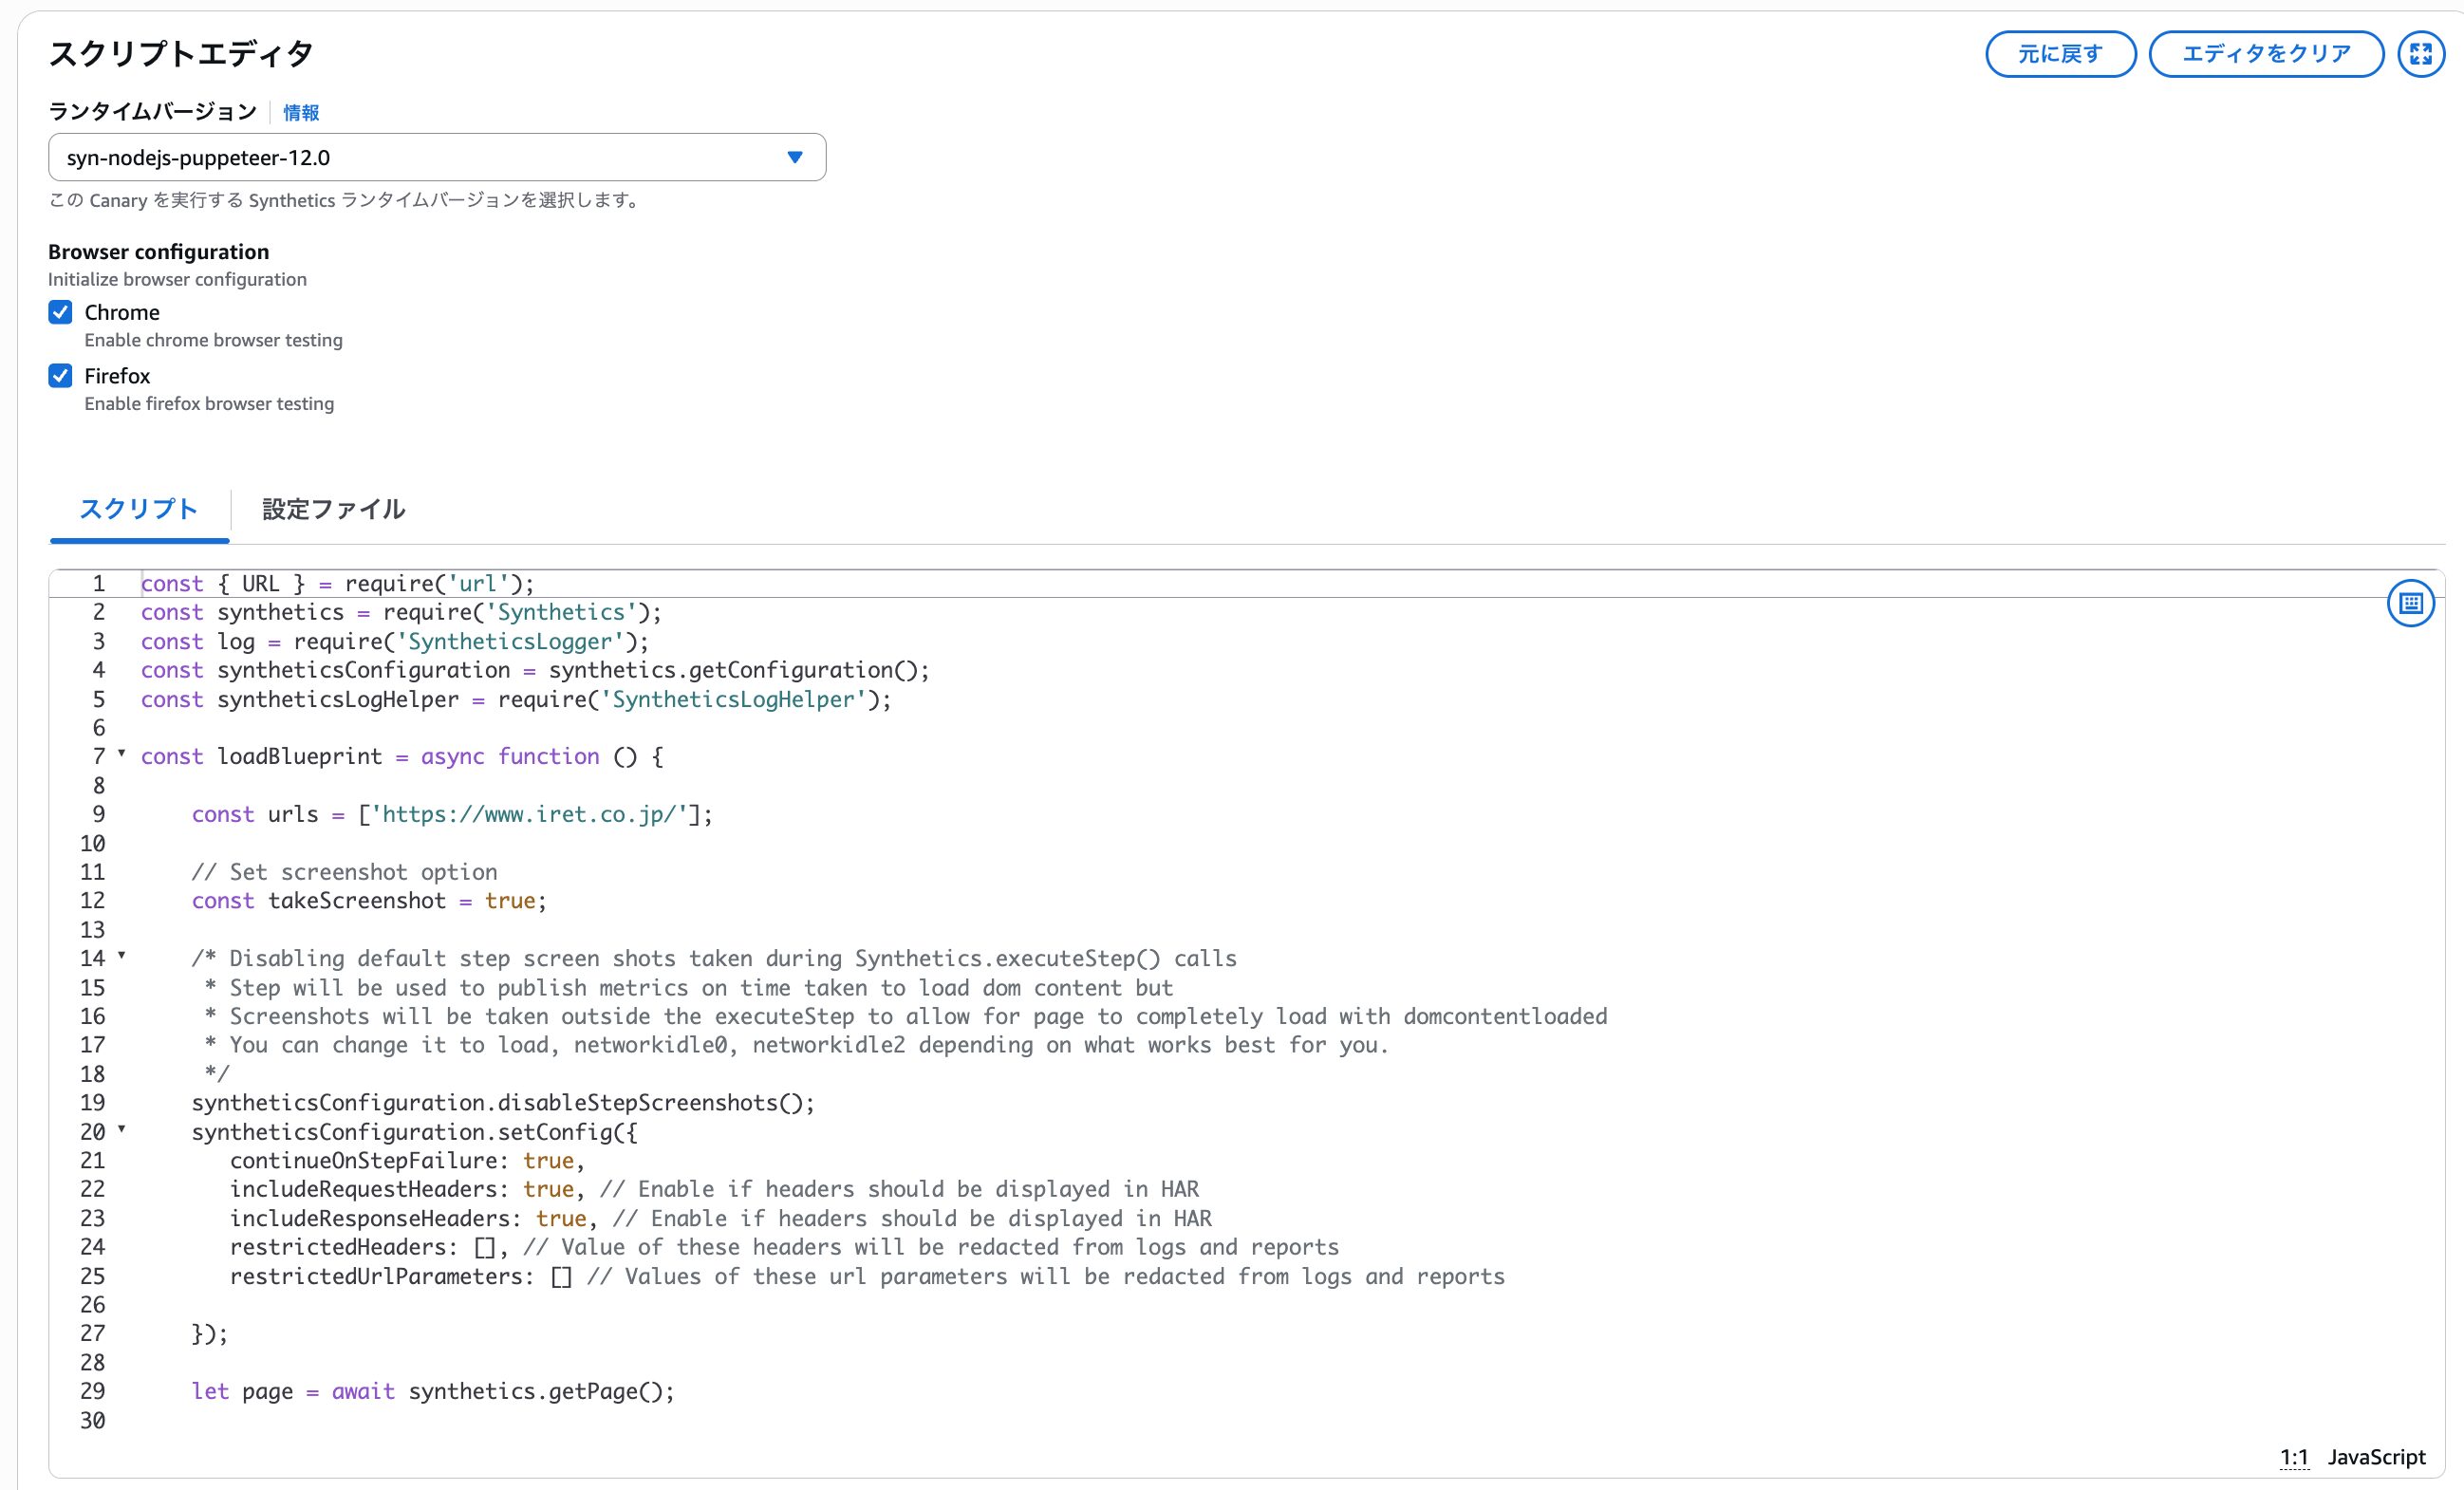Uncheck the Chrome browser checkbox

61,312
